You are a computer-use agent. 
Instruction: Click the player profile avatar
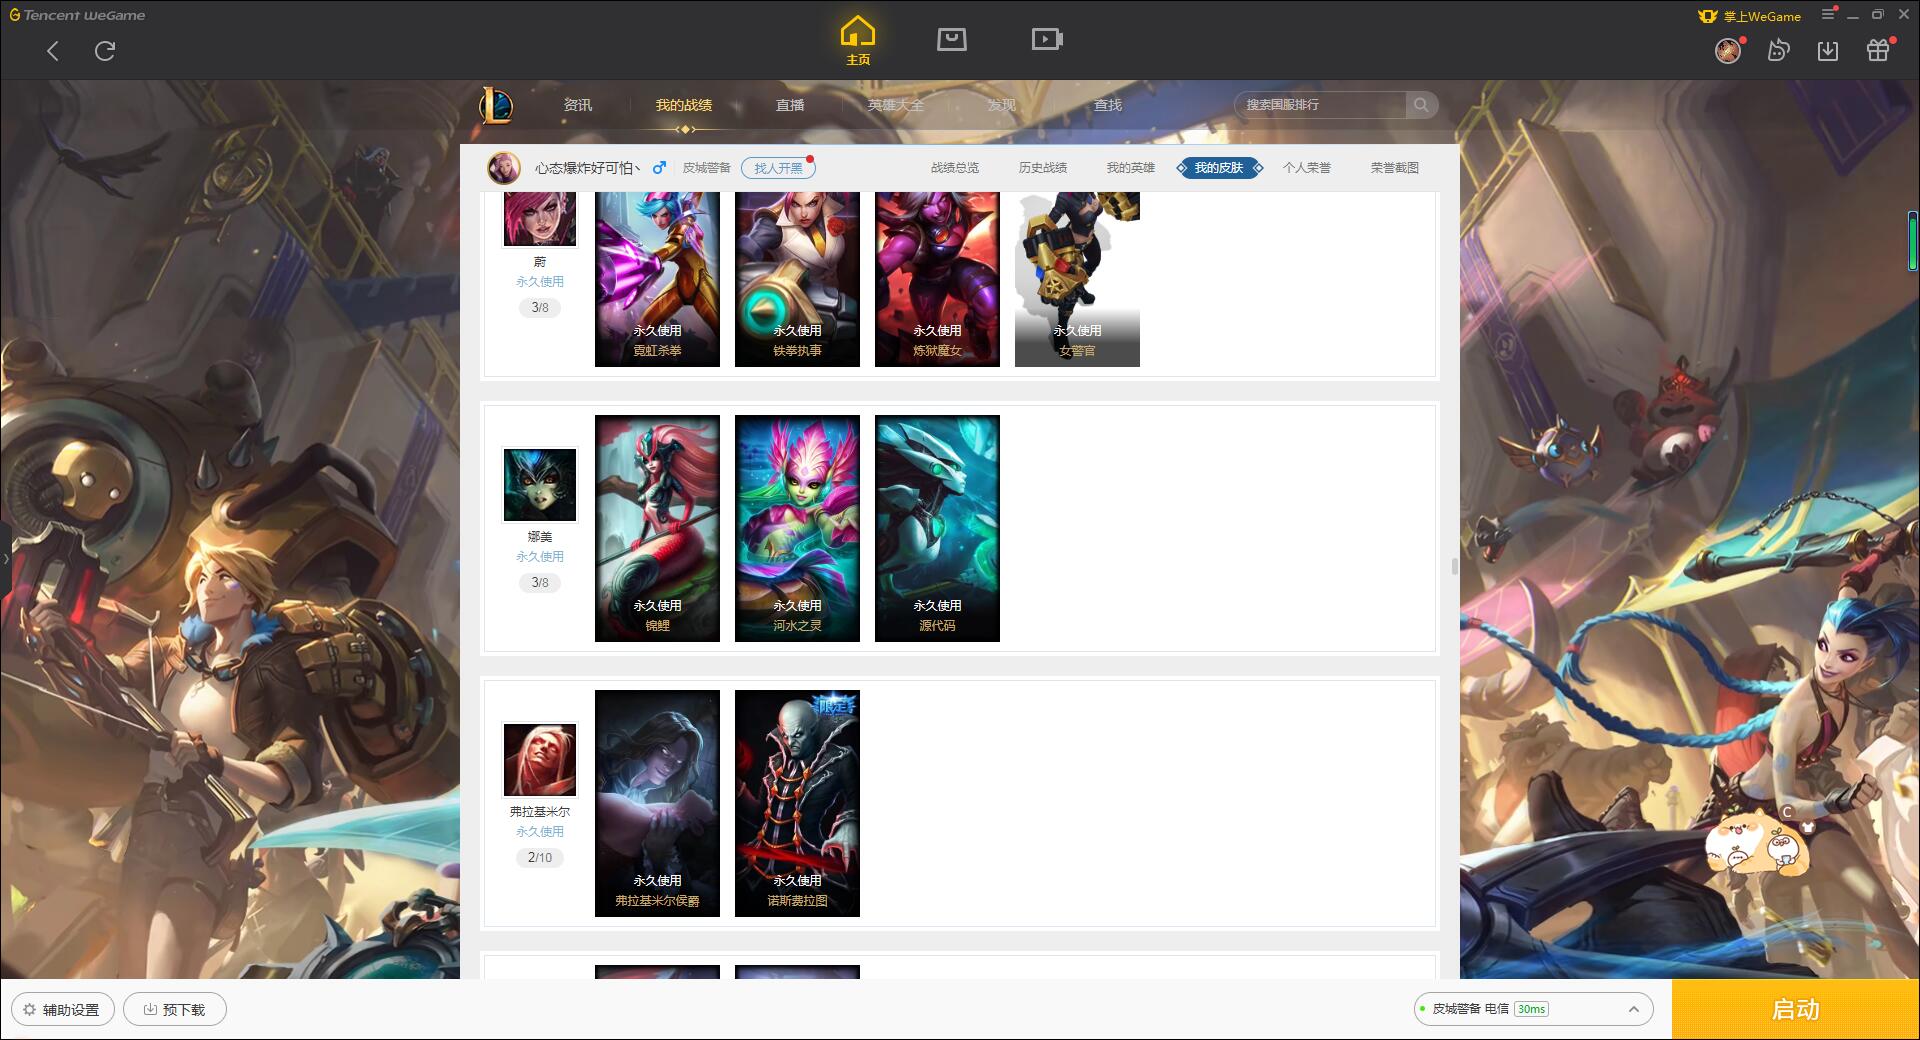(x=504, y=168)
